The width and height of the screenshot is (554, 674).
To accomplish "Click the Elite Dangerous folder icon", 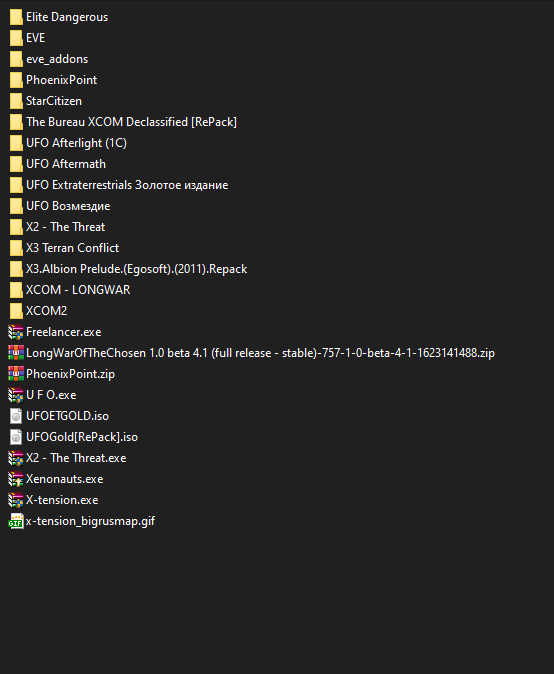I will pyautogui.click(x=16, y=17).
